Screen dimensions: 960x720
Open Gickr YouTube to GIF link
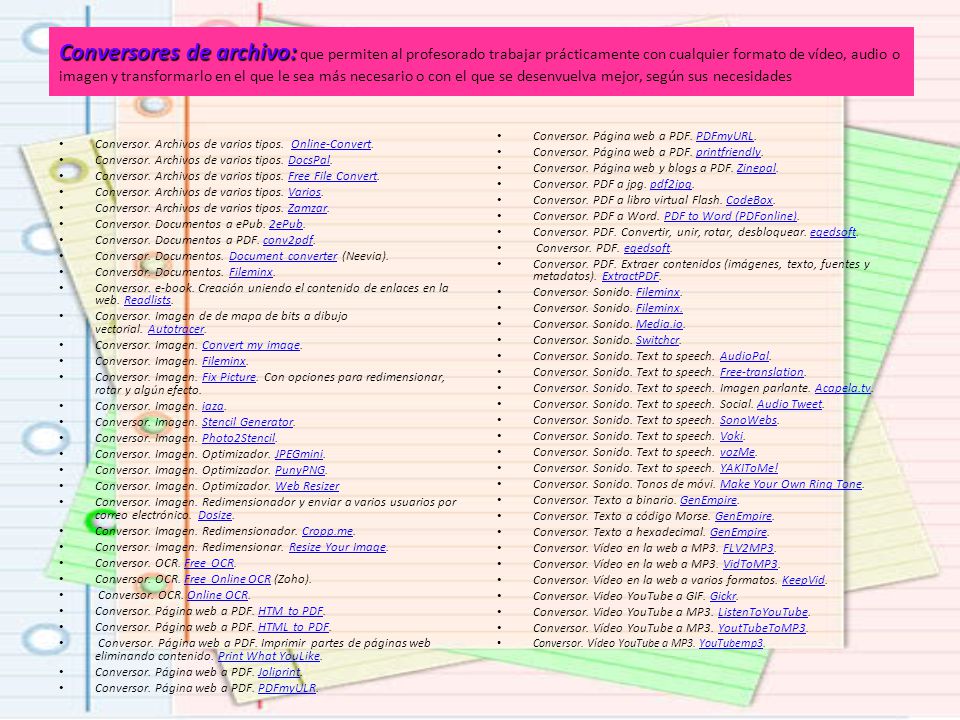[723, 596]
